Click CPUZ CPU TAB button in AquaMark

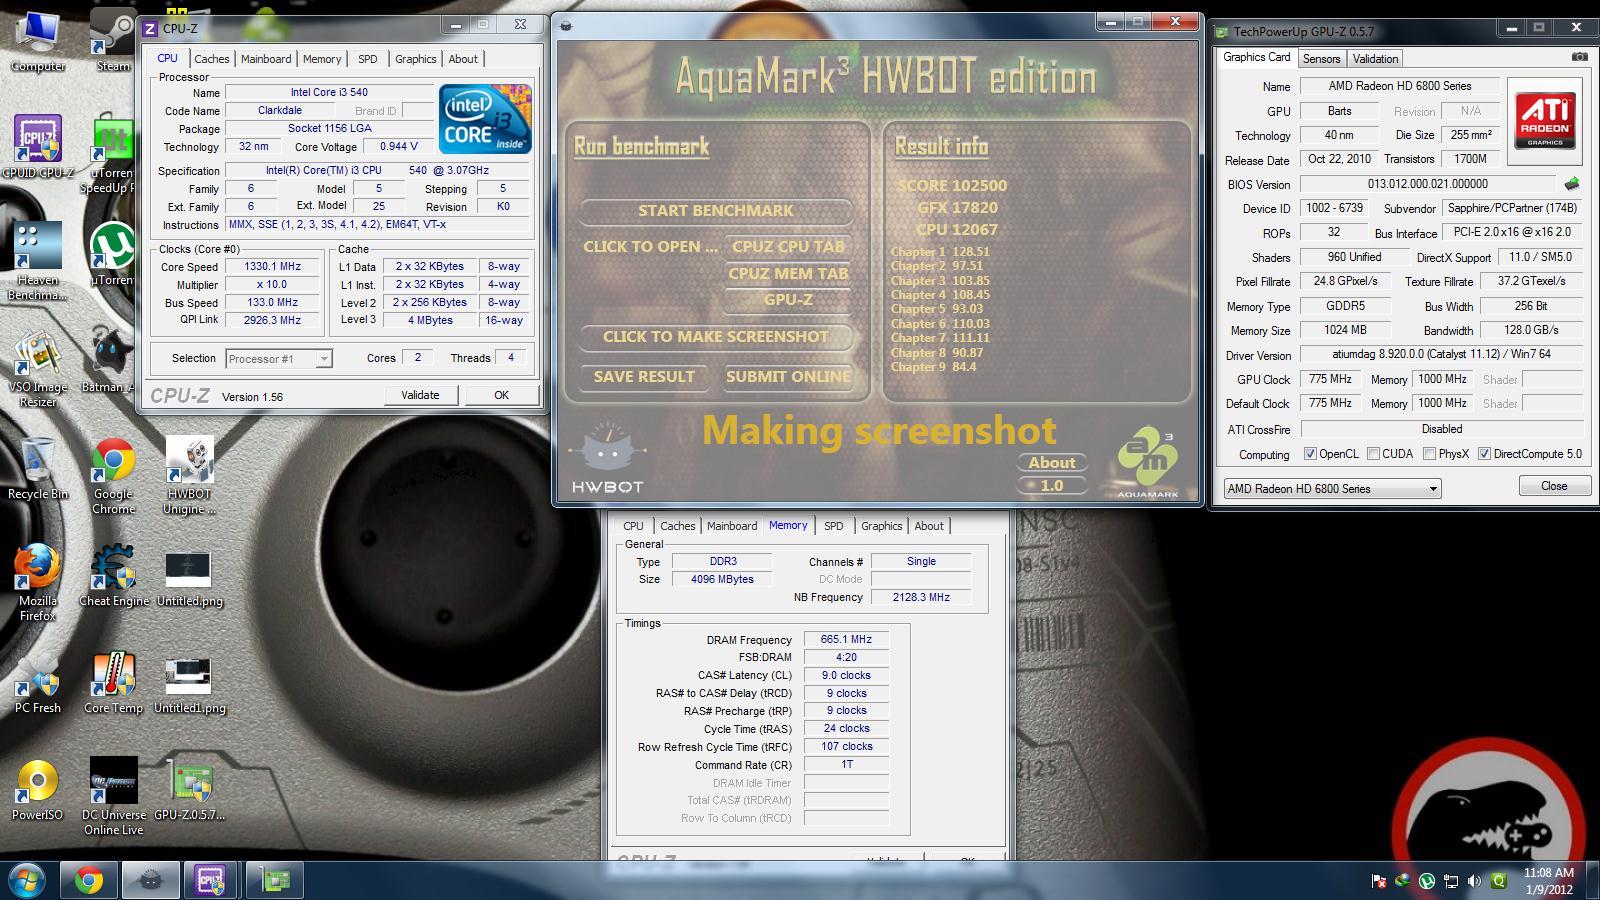[788, 246]
